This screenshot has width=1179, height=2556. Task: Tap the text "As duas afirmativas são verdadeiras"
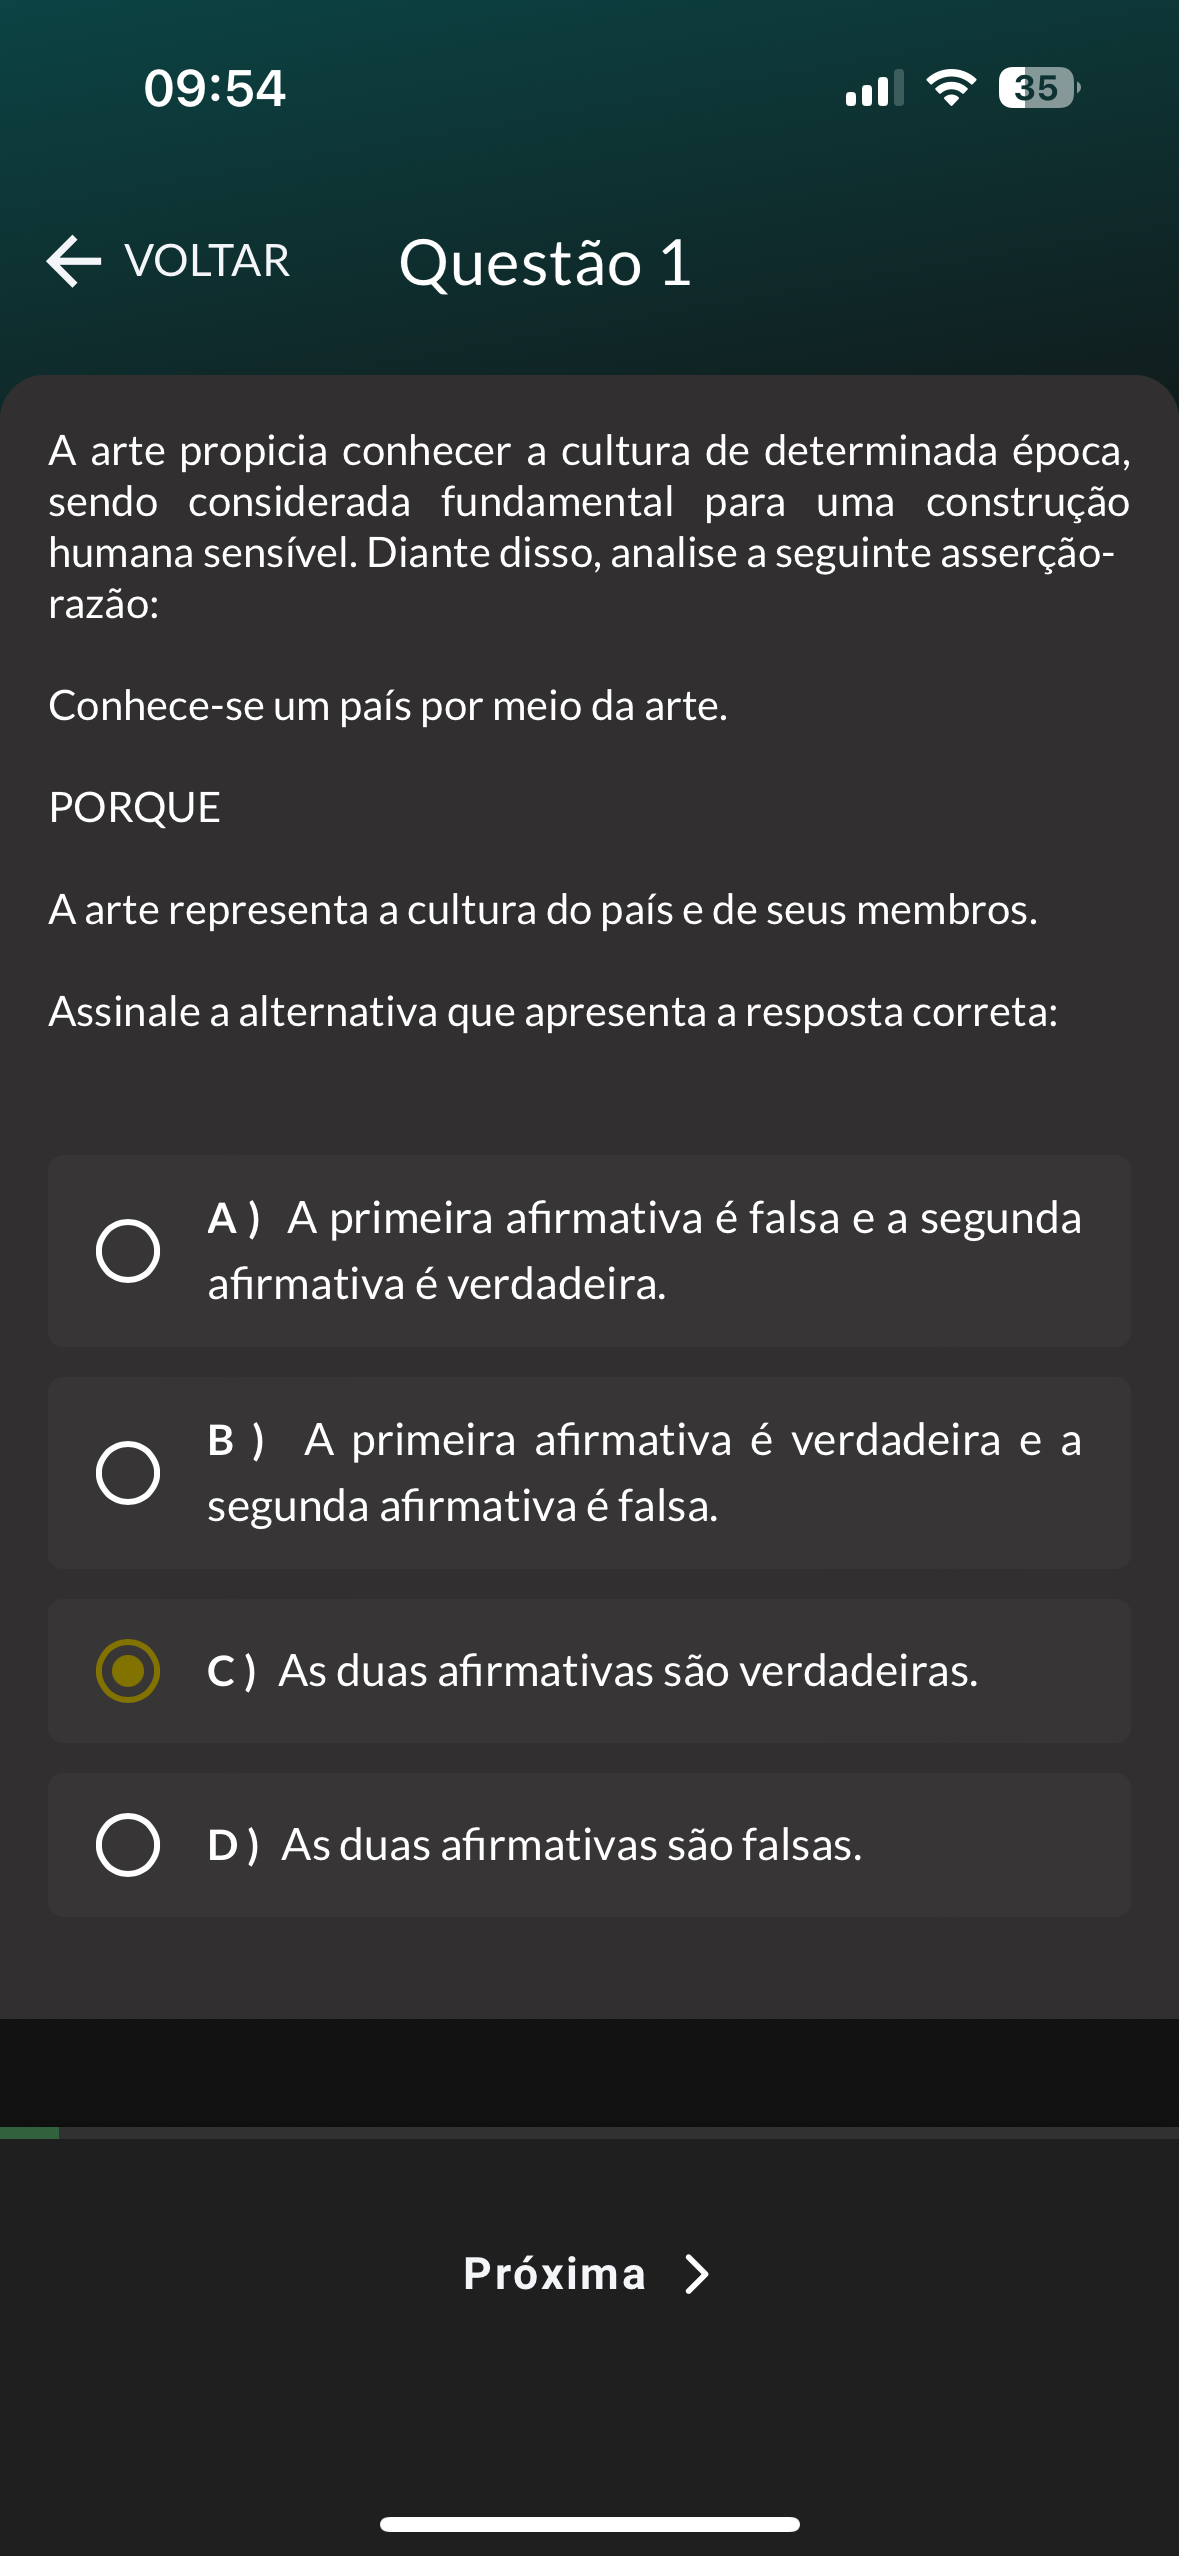pyautogui.click(x=628, y=1671)
